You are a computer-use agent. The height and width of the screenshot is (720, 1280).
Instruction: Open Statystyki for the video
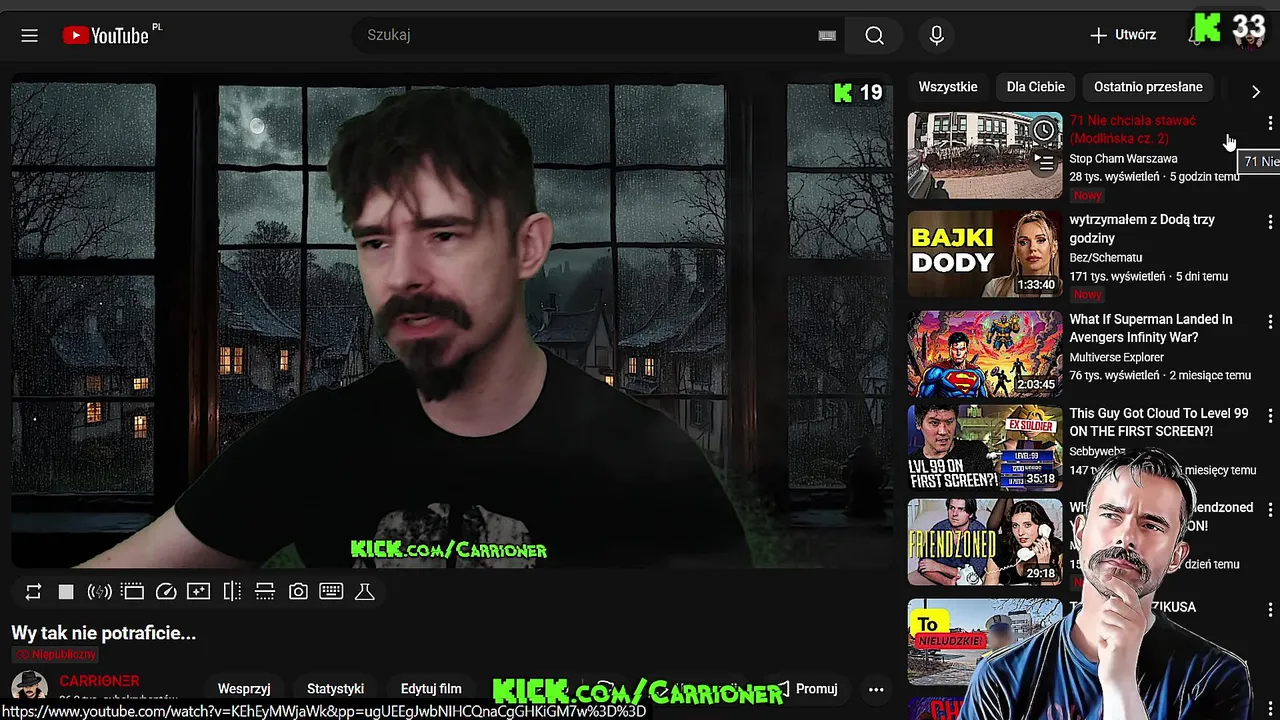point(335,689)
